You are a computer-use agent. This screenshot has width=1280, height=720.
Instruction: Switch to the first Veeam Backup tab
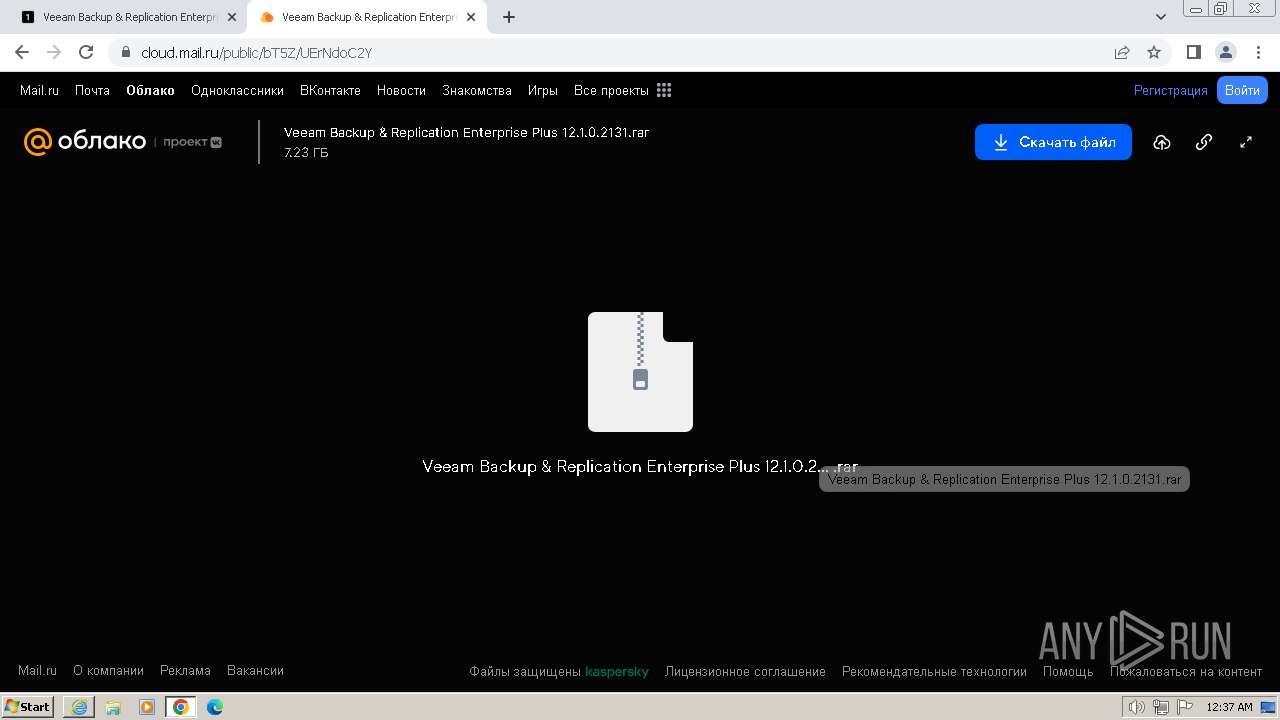click(x=128, y=17)
